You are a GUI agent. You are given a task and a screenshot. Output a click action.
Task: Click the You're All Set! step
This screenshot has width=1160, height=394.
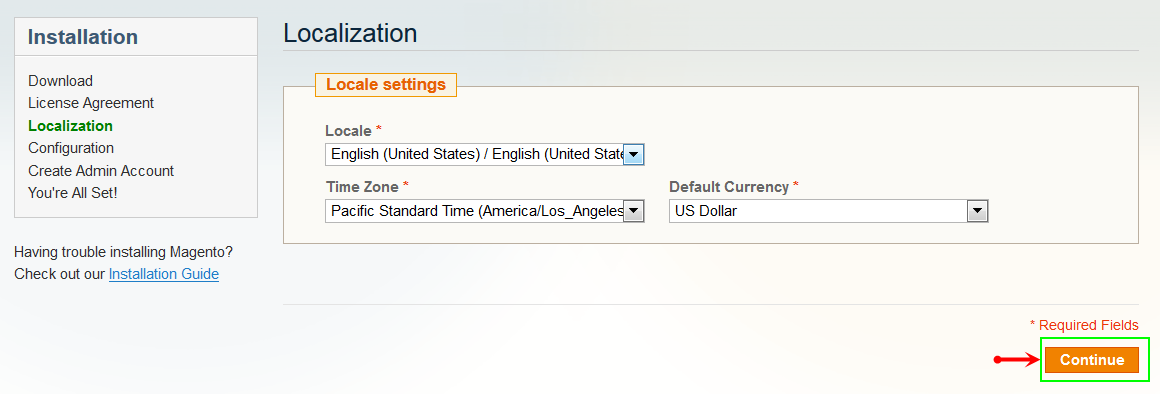point(72,193)
